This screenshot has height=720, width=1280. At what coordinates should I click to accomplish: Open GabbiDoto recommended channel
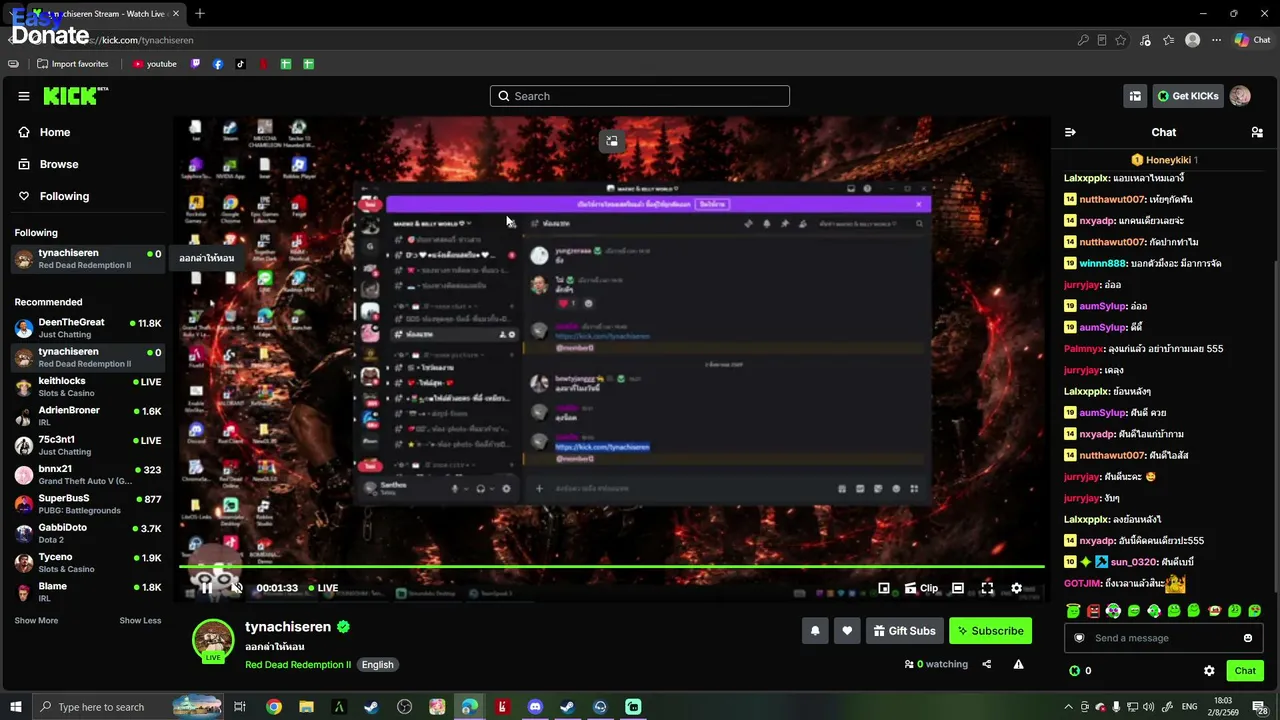pos(88,533)
